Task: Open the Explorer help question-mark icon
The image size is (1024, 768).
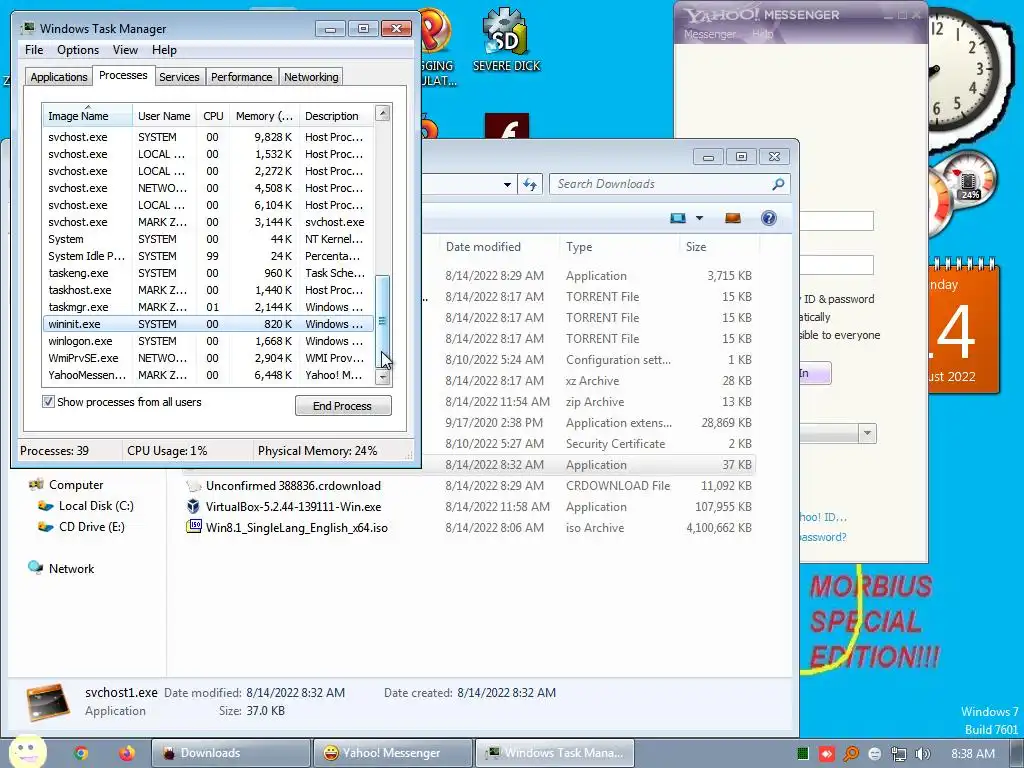Action: 769,218
